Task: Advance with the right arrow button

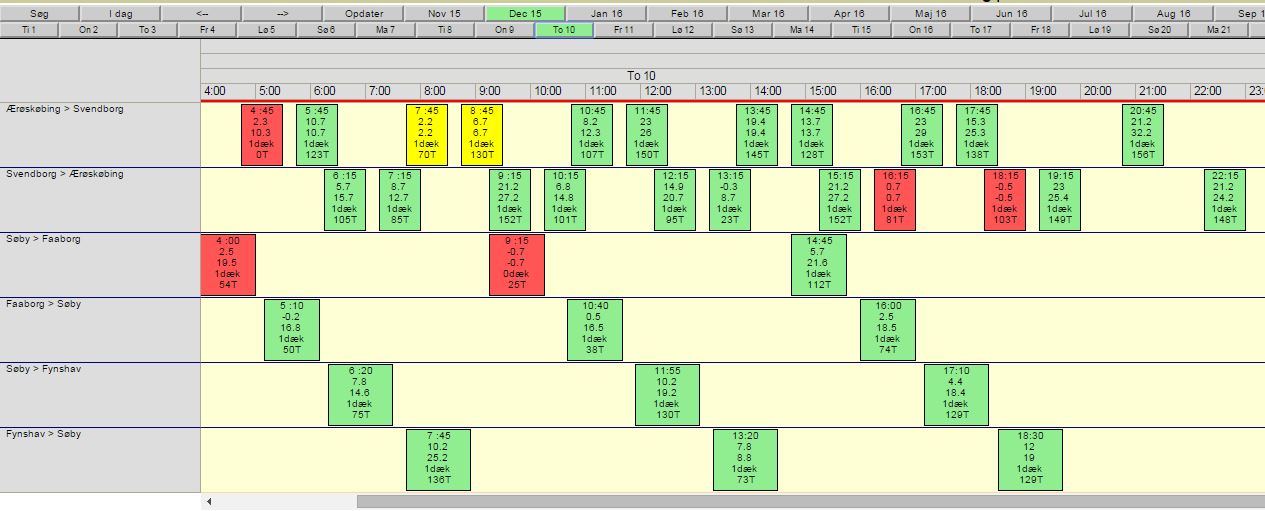Action: [283, 13]
